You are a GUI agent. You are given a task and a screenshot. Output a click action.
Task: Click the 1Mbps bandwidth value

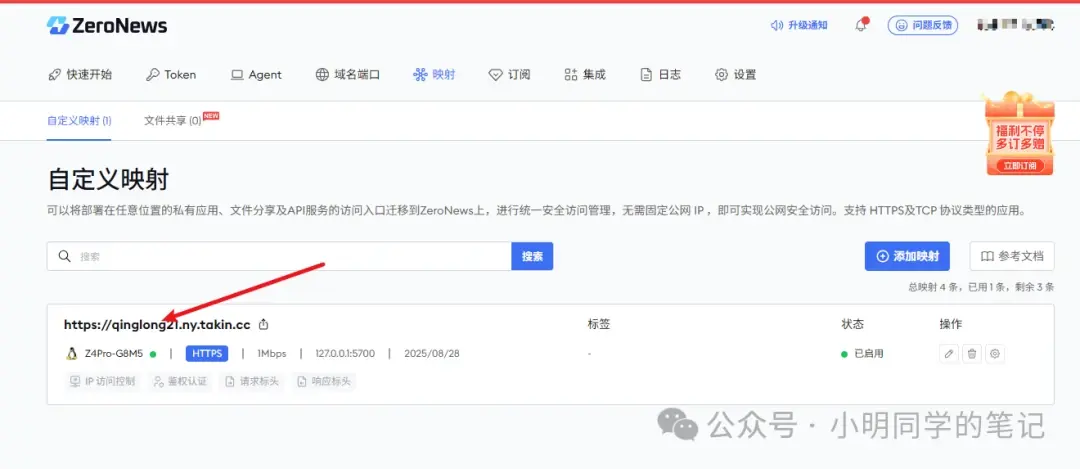point(271,353)
